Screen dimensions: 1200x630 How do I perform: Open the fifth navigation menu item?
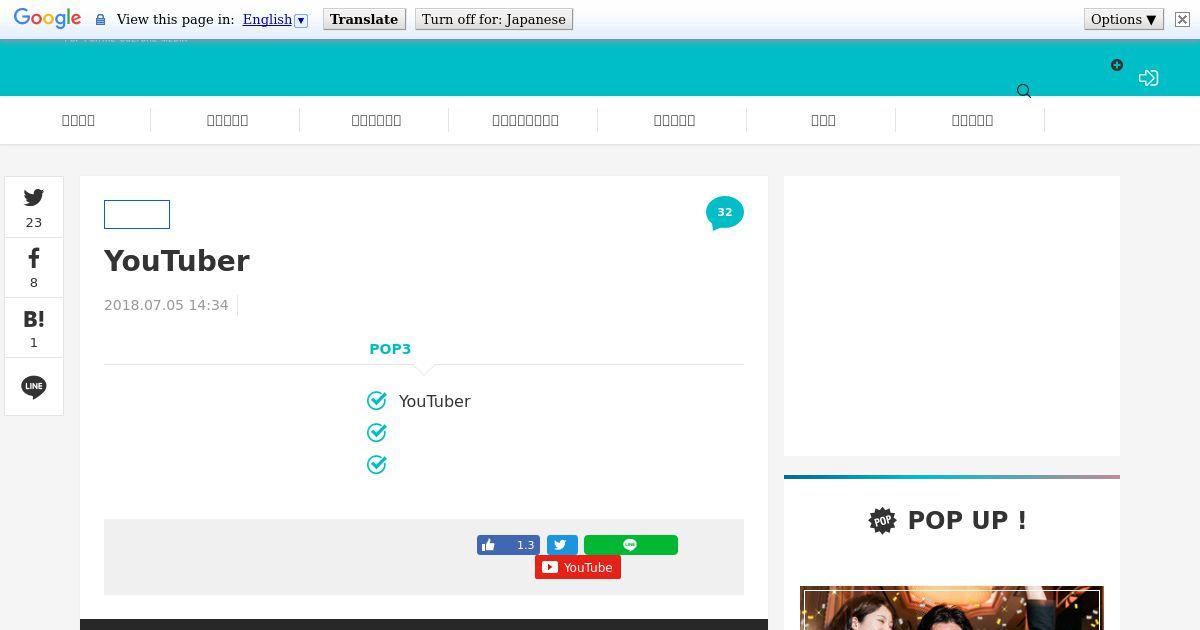click(x=674, y=120)
